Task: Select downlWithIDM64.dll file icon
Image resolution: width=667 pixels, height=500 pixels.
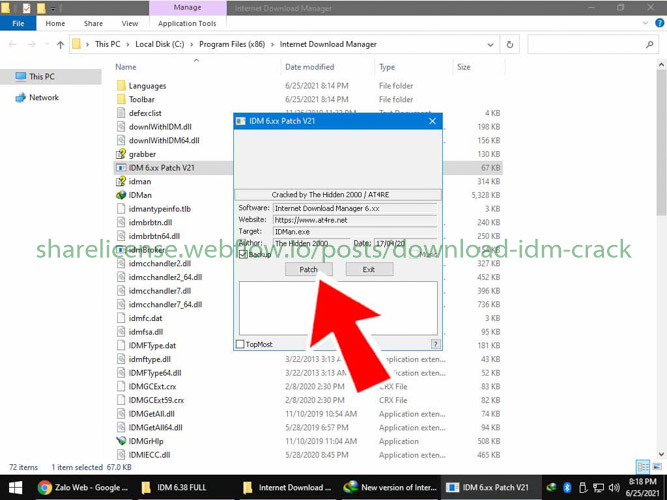Action: click(x=121, y=140)
